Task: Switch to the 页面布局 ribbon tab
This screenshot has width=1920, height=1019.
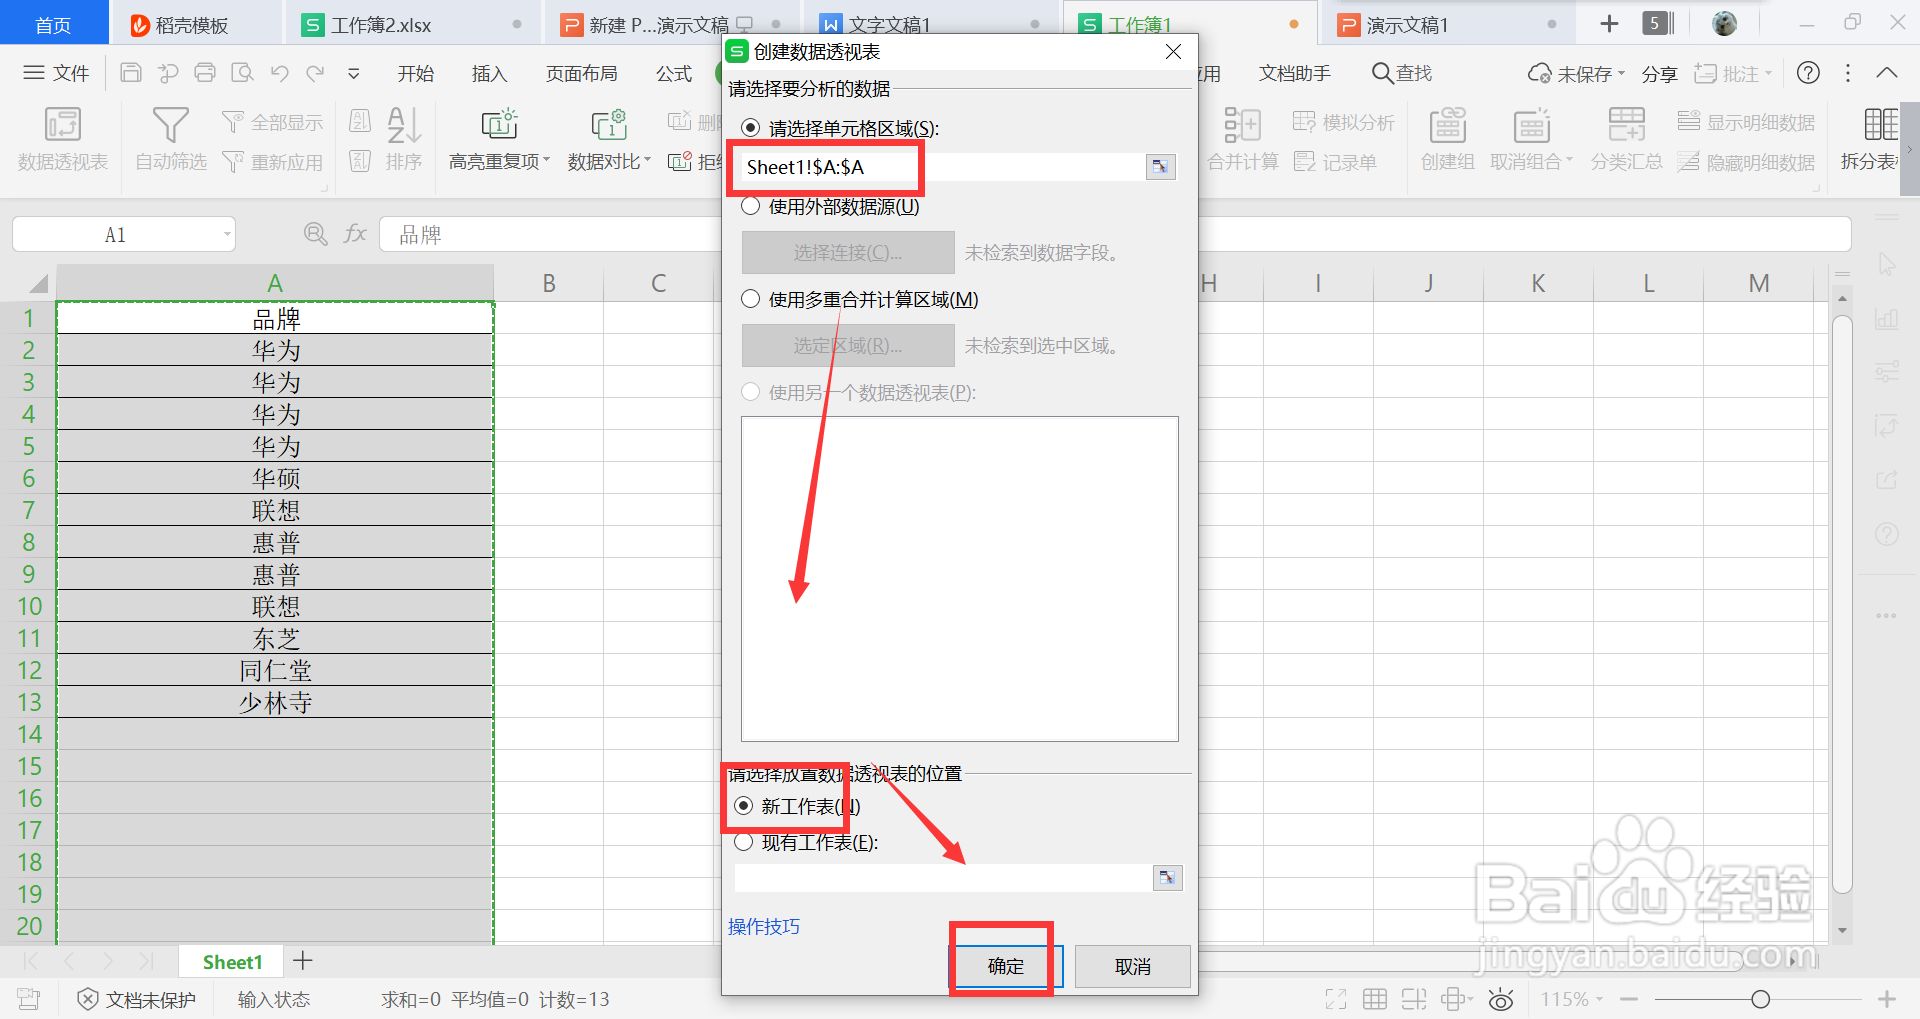Action: point(581,73)
